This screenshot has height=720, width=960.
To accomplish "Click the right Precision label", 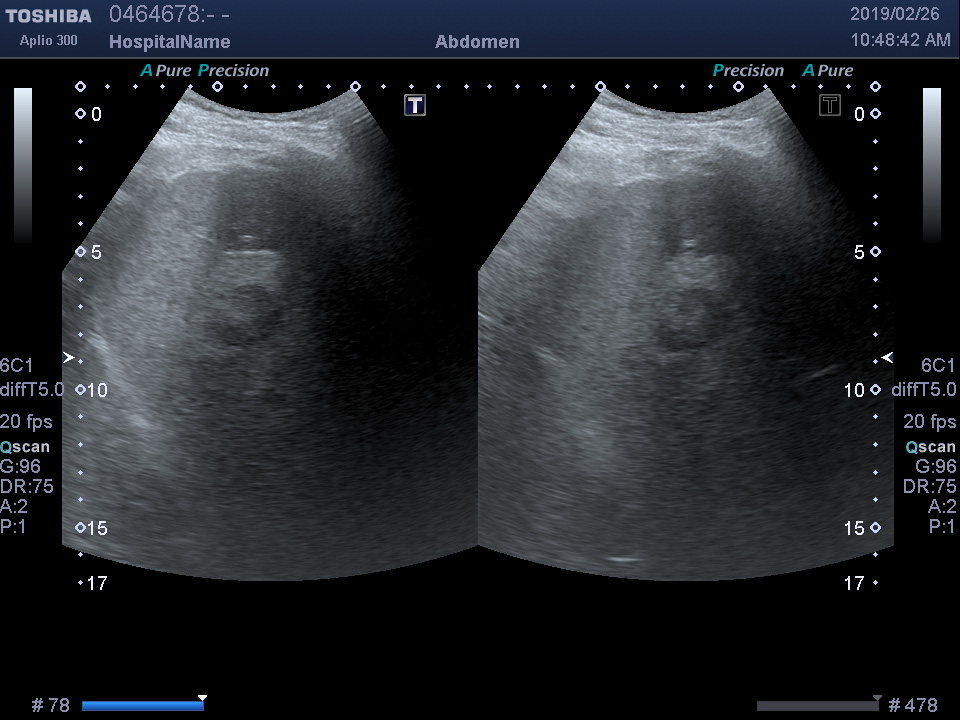I will pyautogui.click(x=748, y=70).
